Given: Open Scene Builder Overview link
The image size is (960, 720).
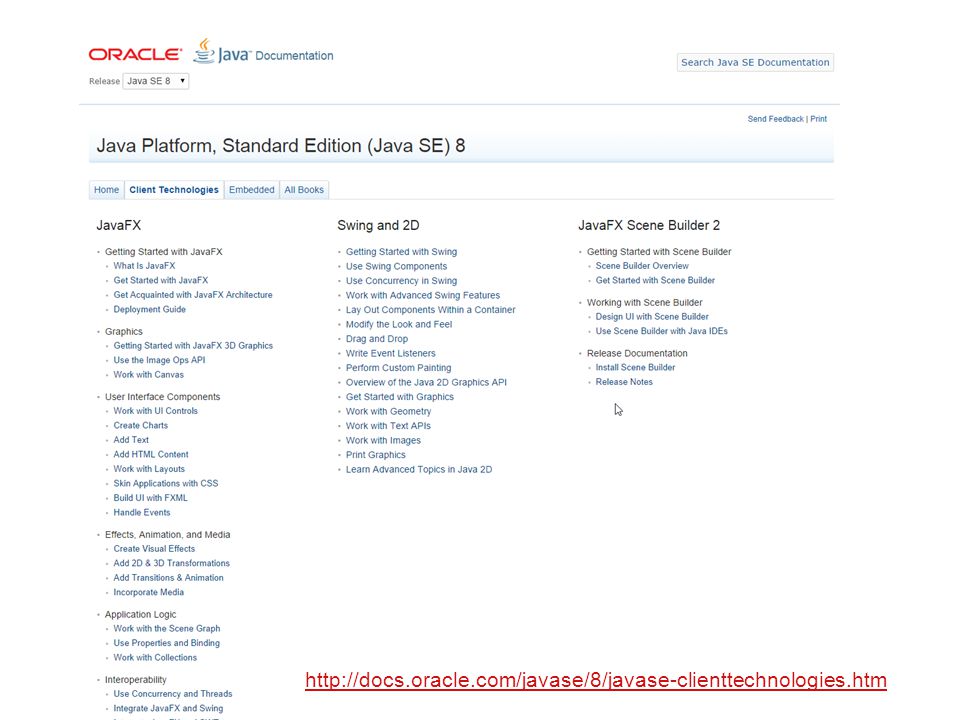Looking at the screenshot, I should tap(642, 266).
